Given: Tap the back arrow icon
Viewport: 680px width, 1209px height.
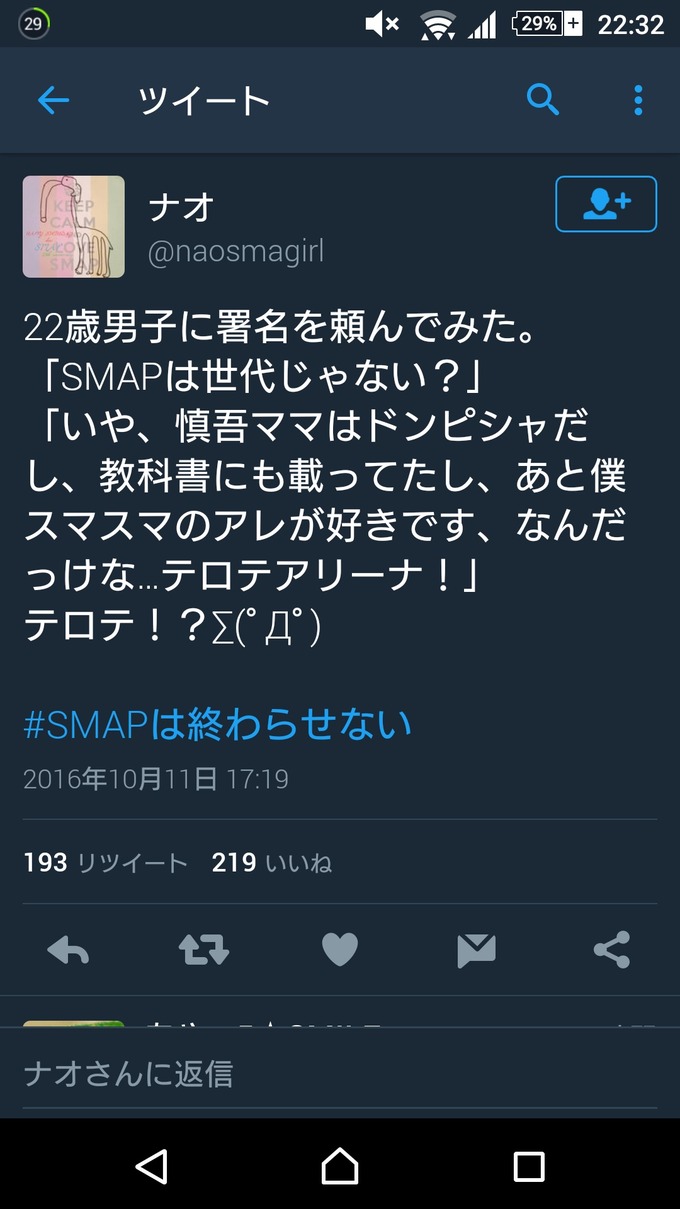Looking at the screenshot, I should pos(53,100).
